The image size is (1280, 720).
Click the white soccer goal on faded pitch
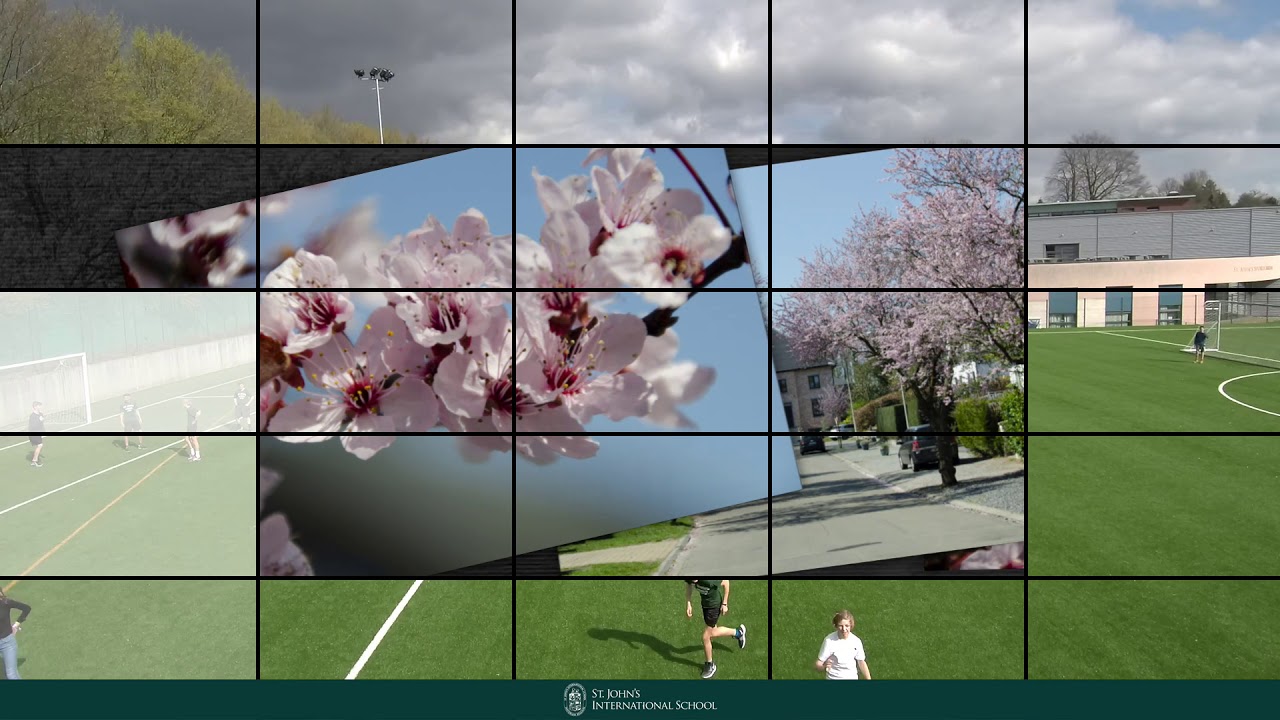click(x=45, y=392)
